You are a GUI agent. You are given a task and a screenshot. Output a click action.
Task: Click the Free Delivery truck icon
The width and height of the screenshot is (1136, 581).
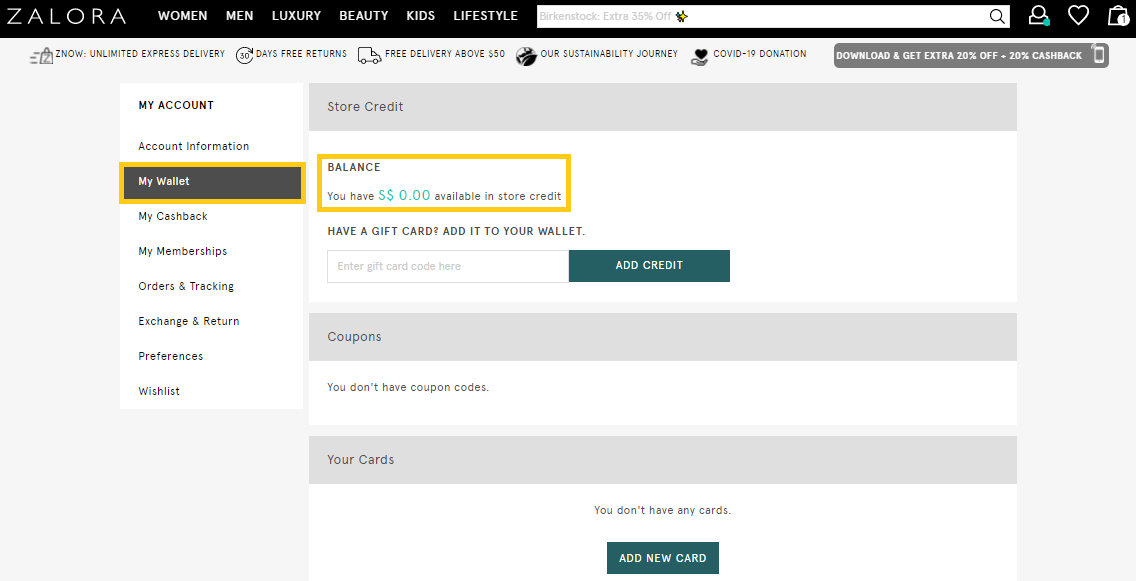[x=369, y=55]
